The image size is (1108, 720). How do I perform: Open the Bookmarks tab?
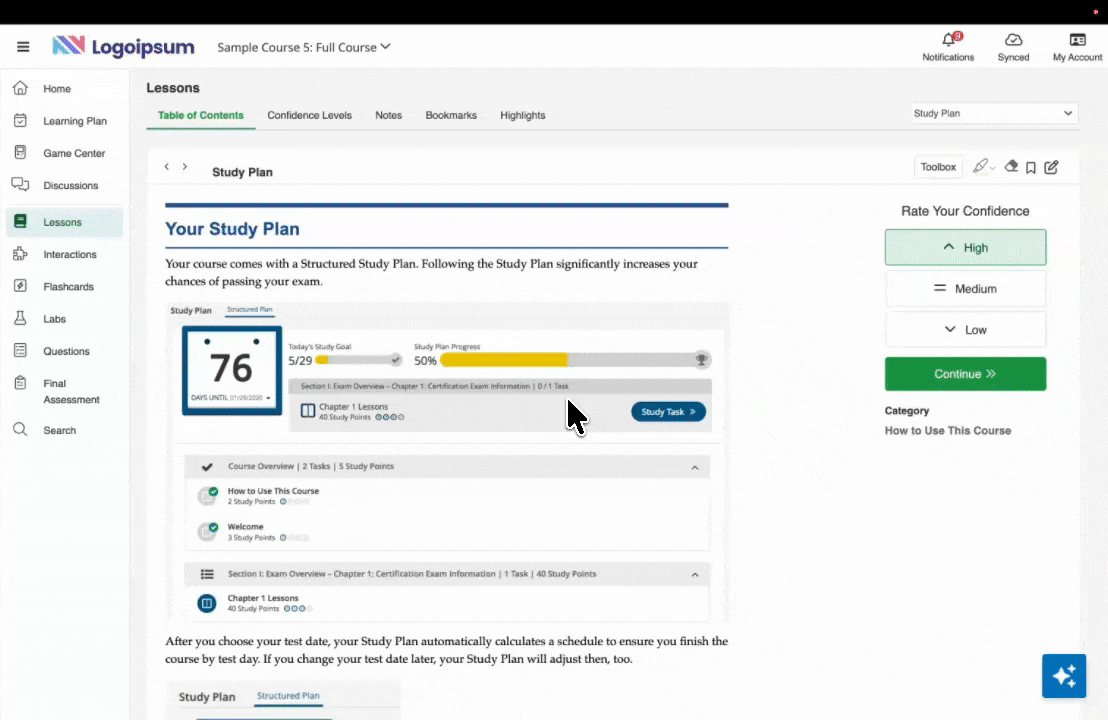click(x=451, y=115)
